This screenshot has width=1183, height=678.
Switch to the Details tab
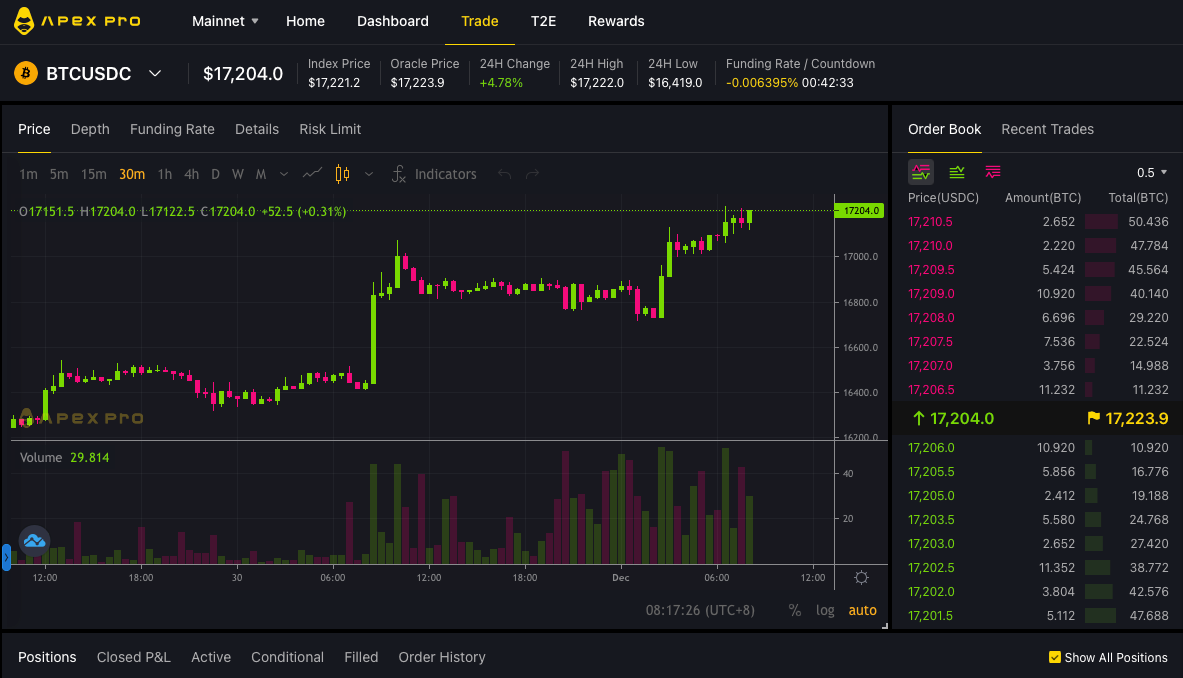(257, 129)
